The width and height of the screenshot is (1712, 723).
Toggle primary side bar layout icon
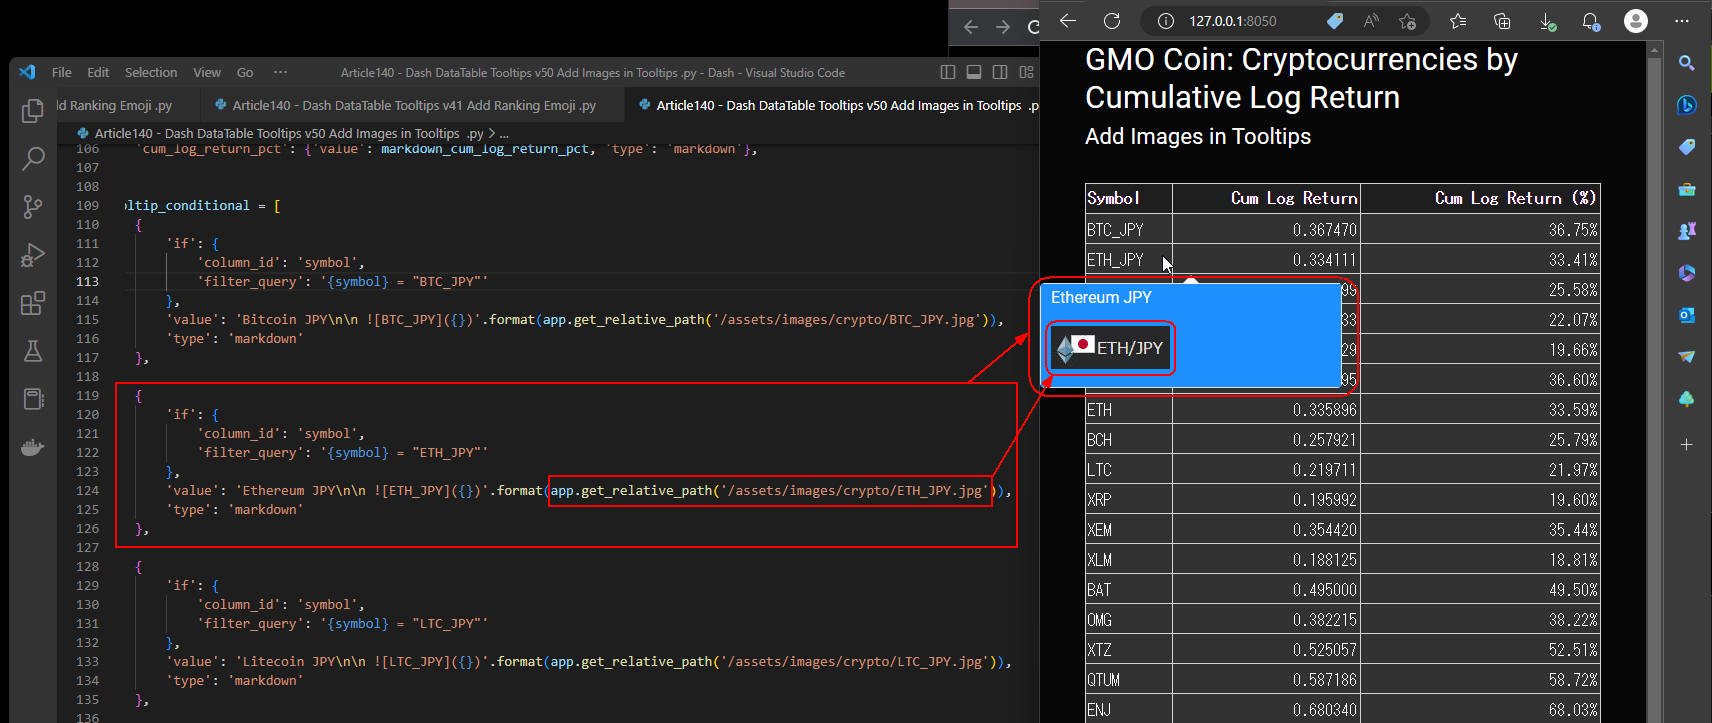tap(948, 72)
